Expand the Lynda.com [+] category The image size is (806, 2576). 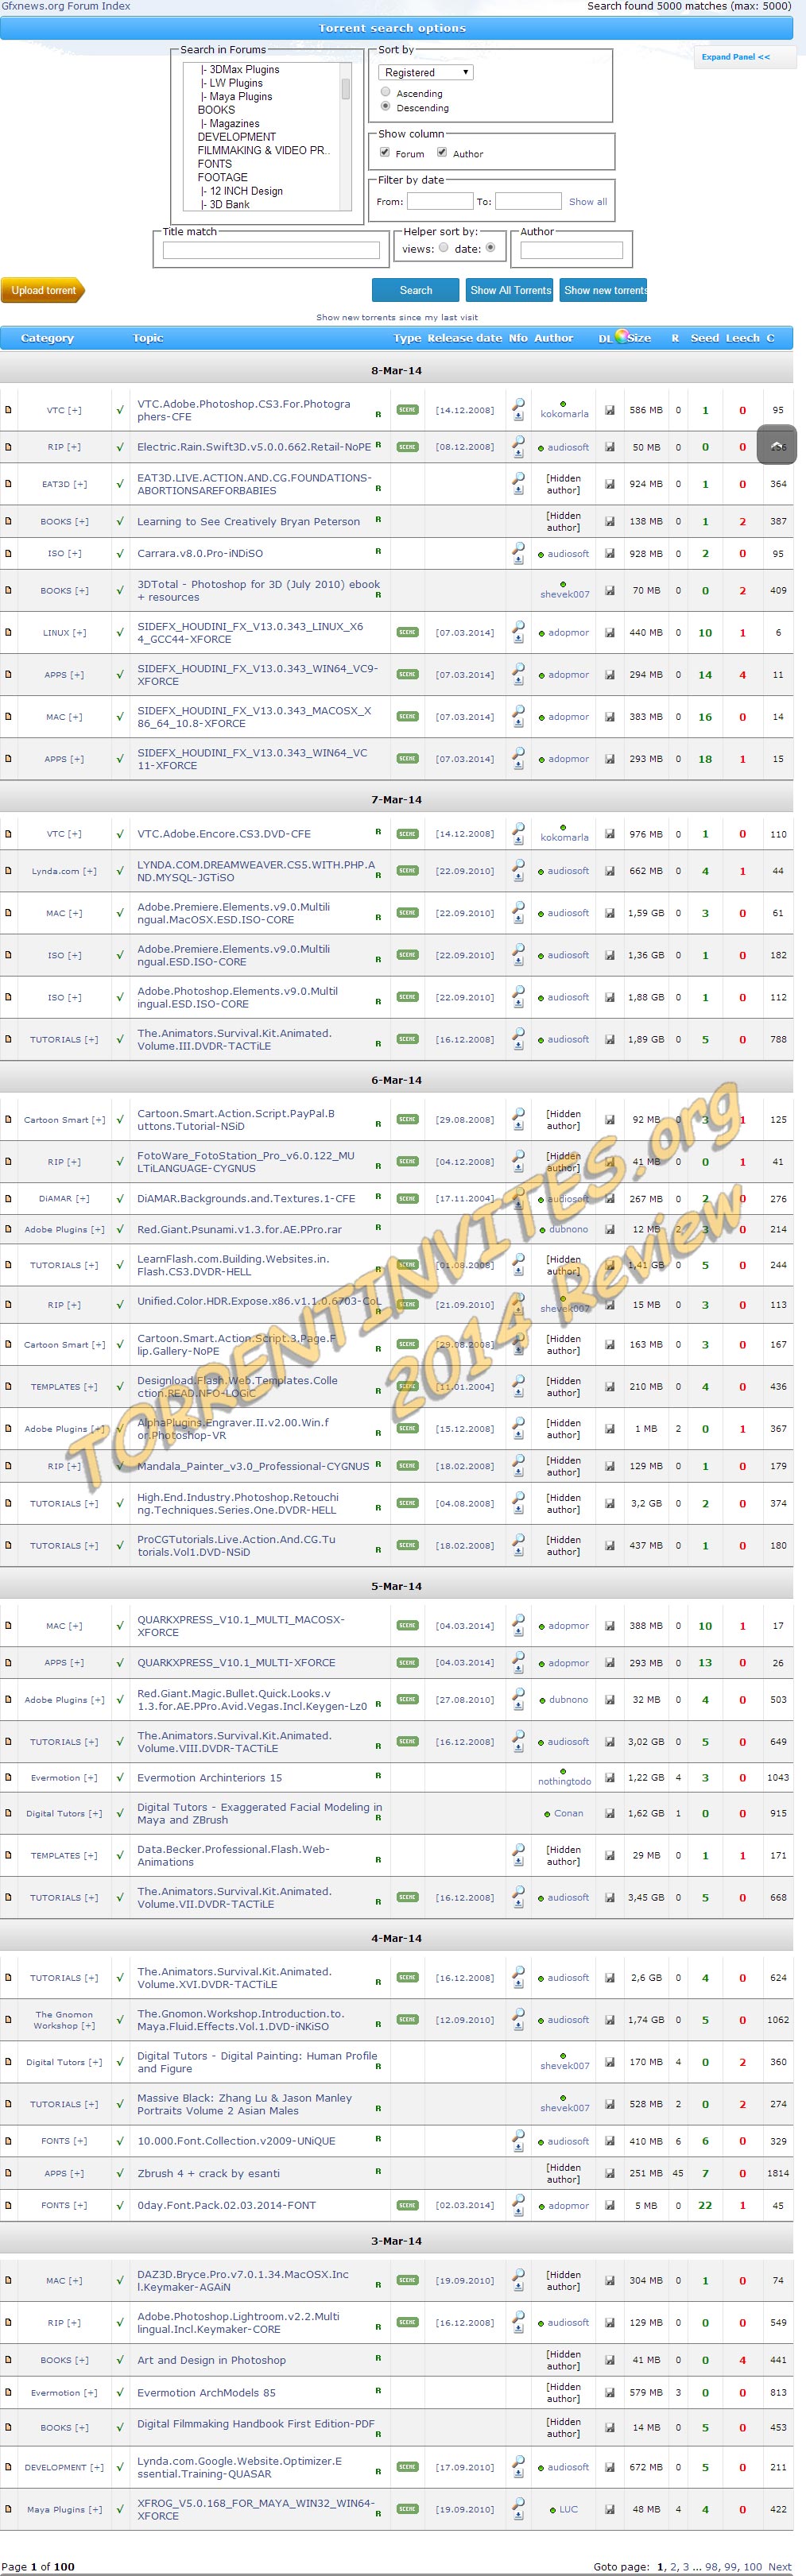pos(64,871)
